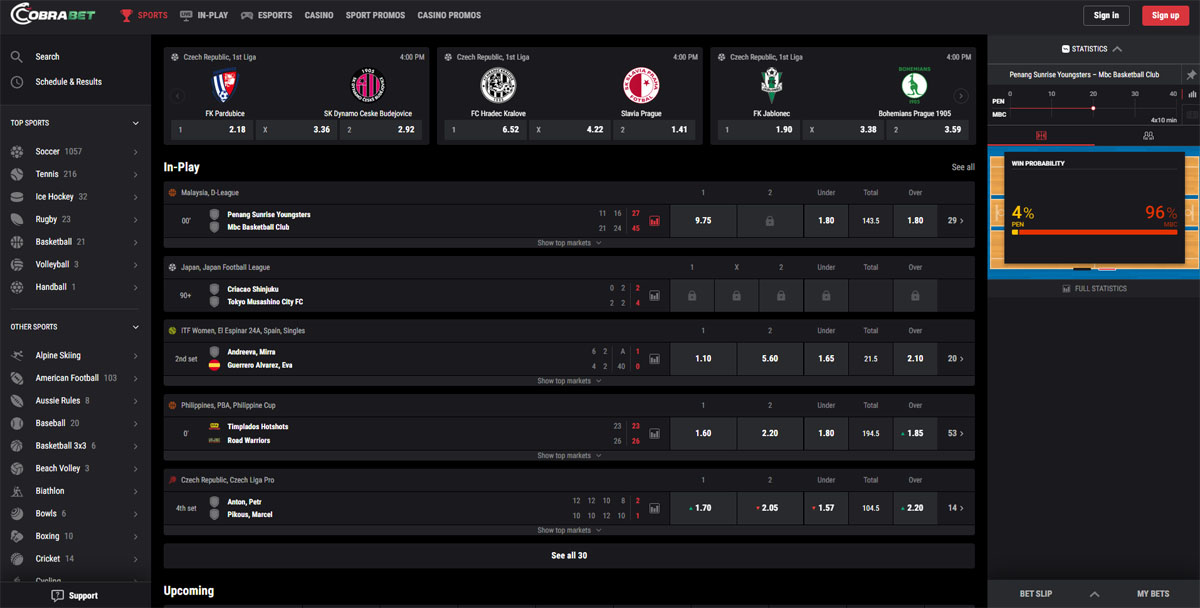Click See all 30 button
The image size is (1200, 608).
(569, 555)
